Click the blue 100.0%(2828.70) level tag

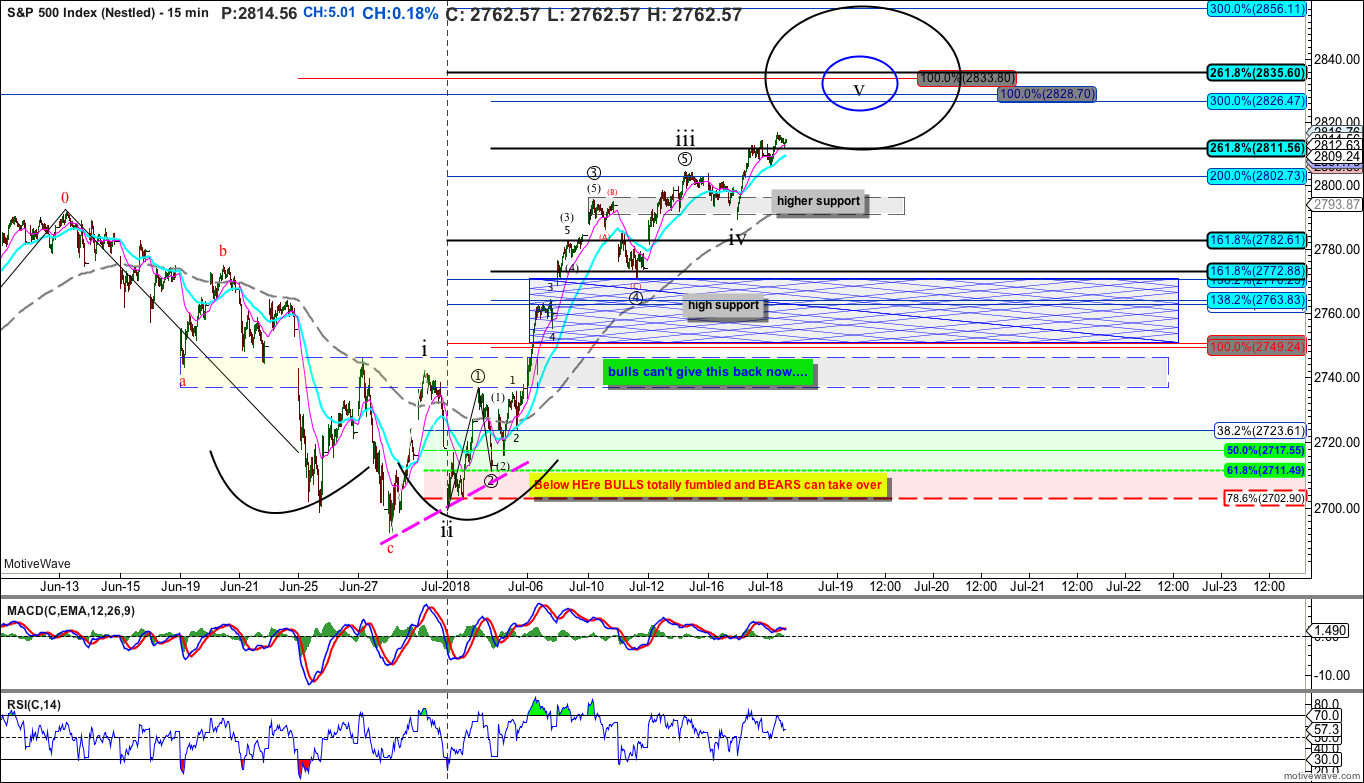pos(1048,93)
